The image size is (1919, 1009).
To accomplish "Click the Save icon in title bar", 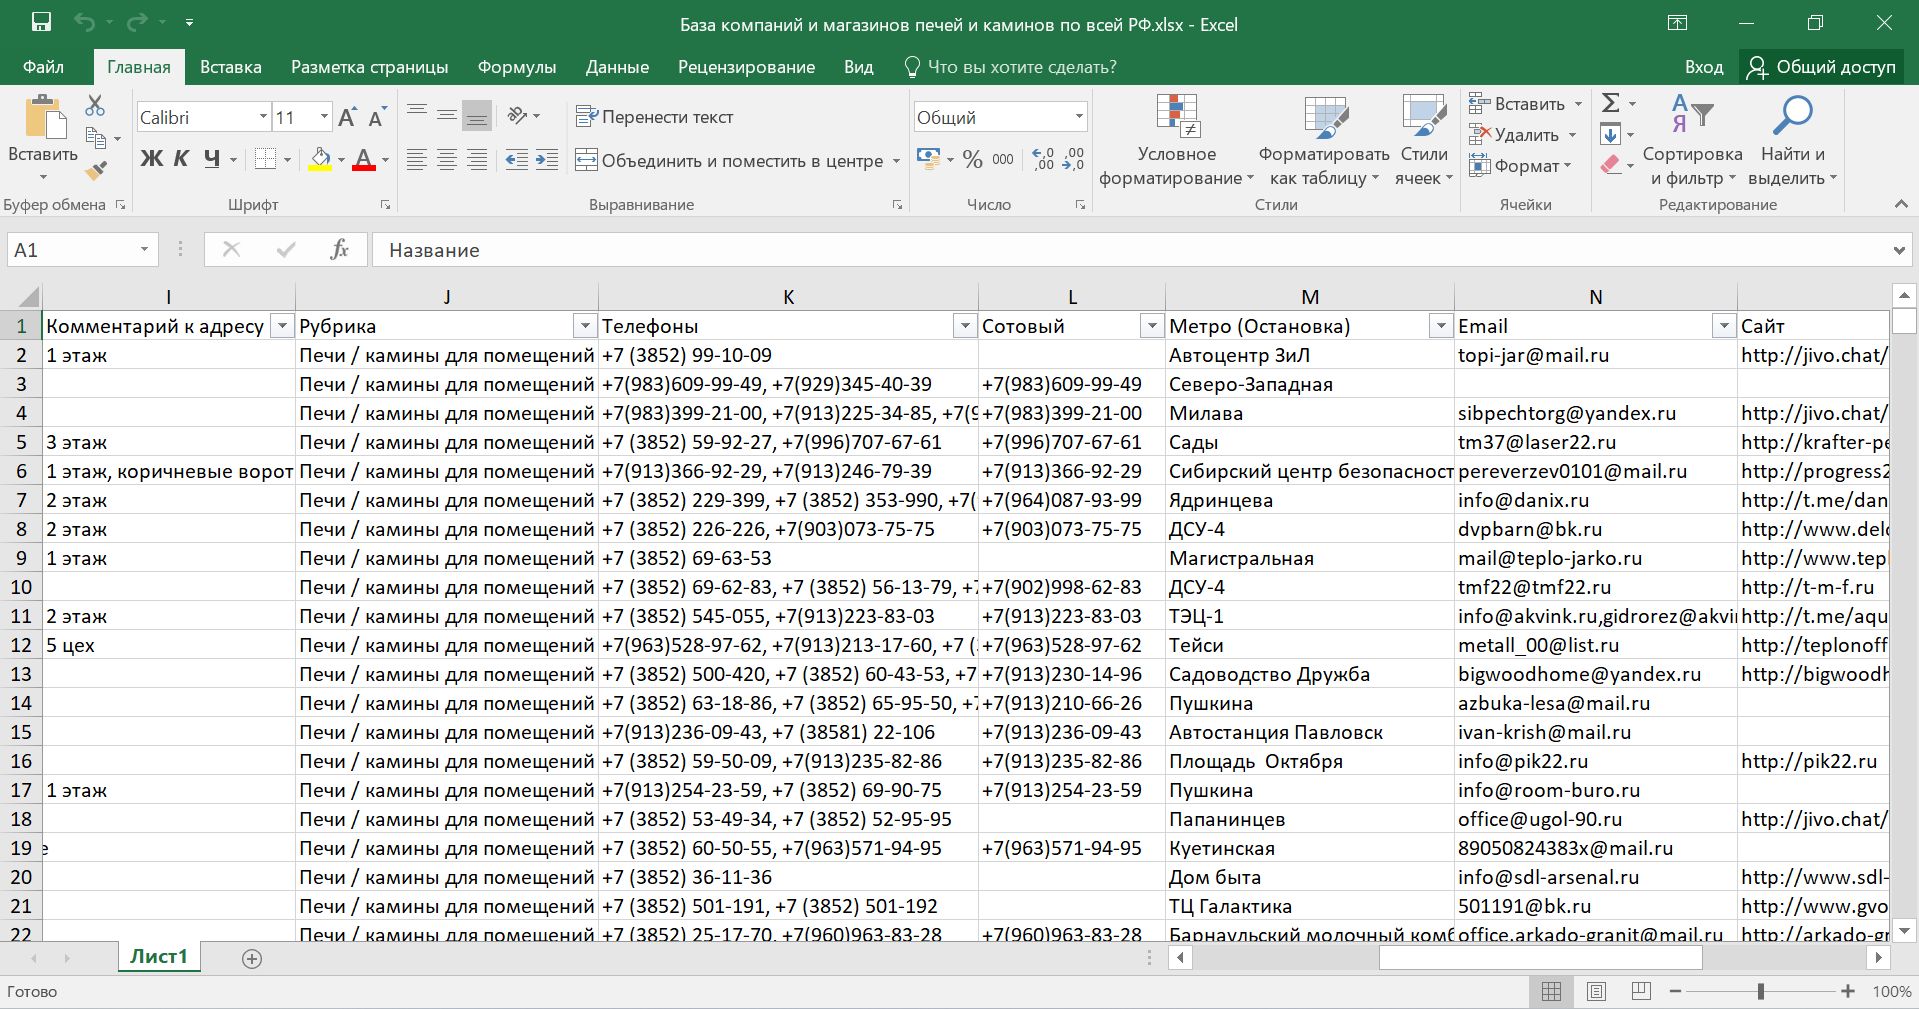I will (41, 23).
